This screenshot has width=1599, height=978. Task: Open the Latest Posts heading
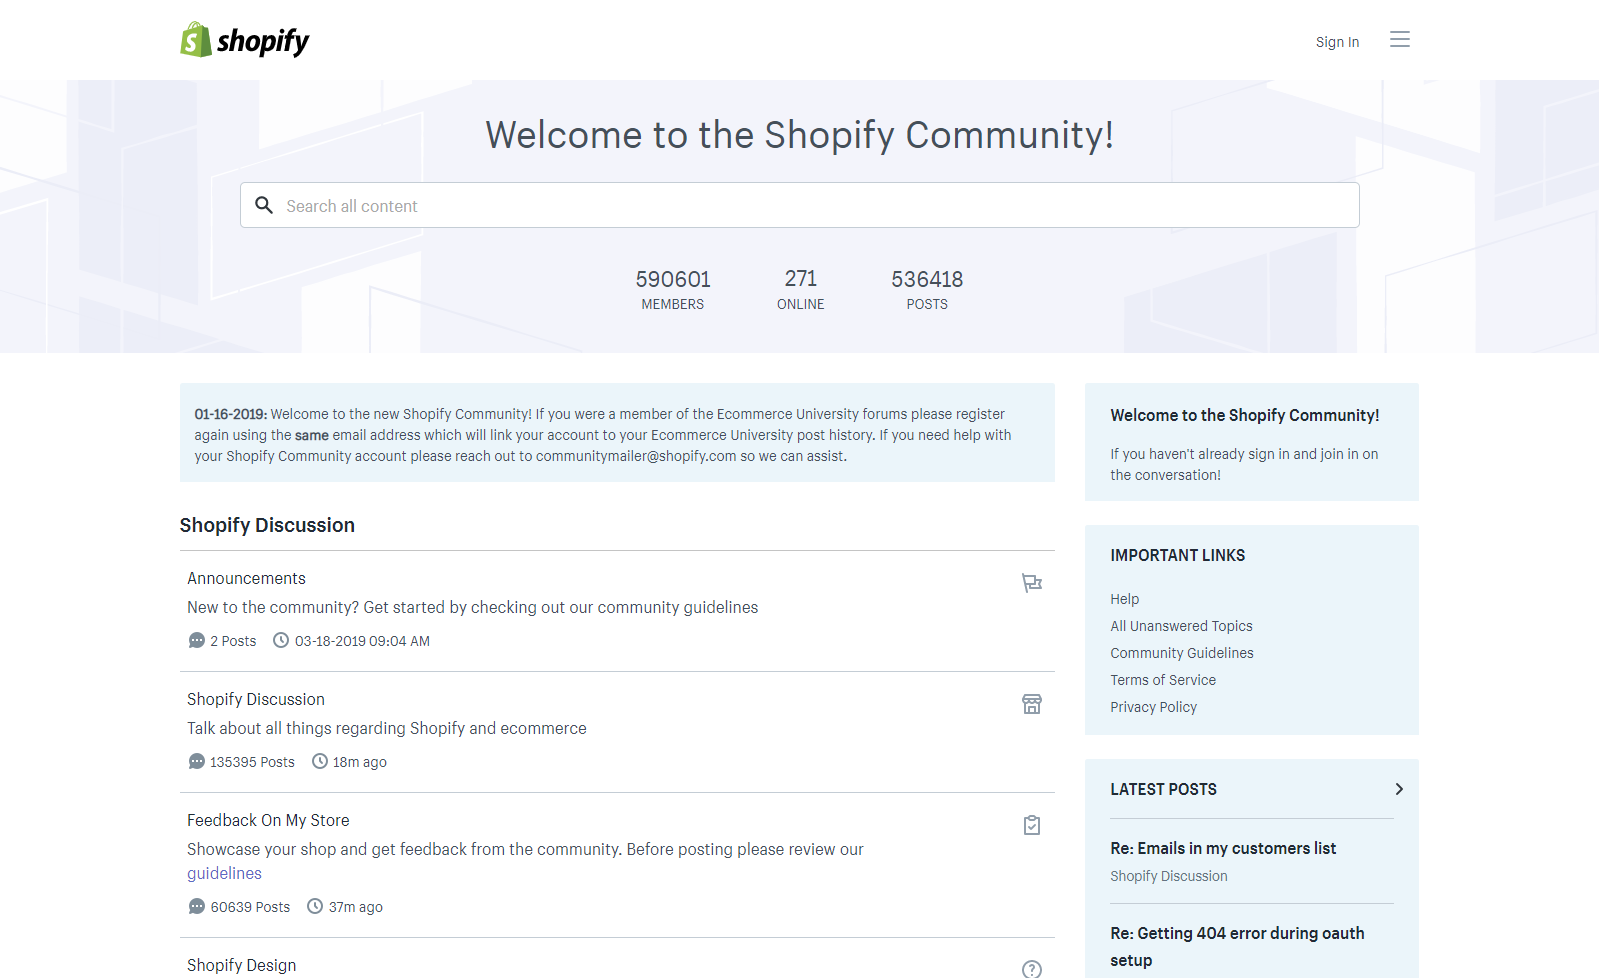(1163, 789)
